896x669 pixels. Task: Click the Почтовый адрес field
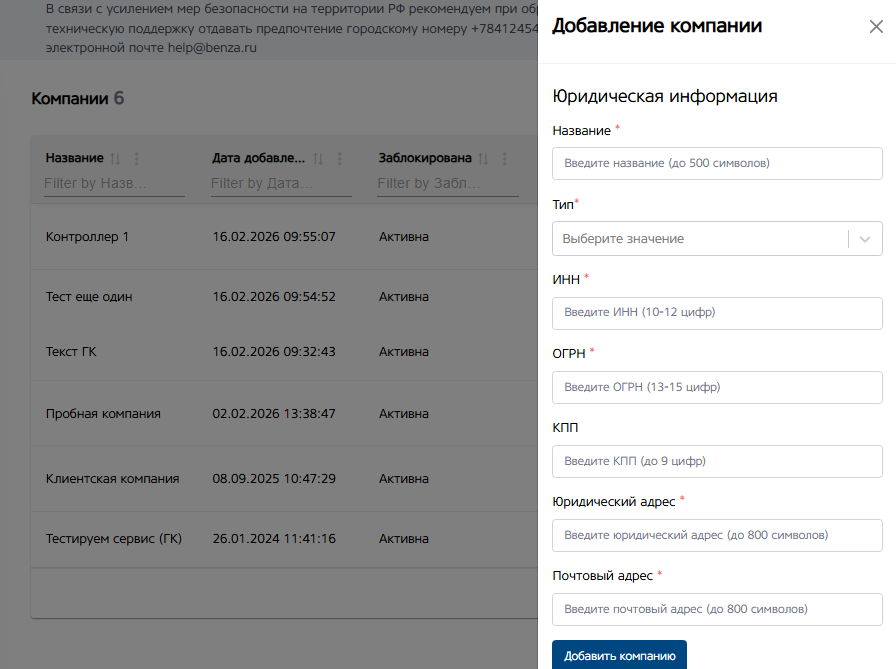tap(717, 609)
